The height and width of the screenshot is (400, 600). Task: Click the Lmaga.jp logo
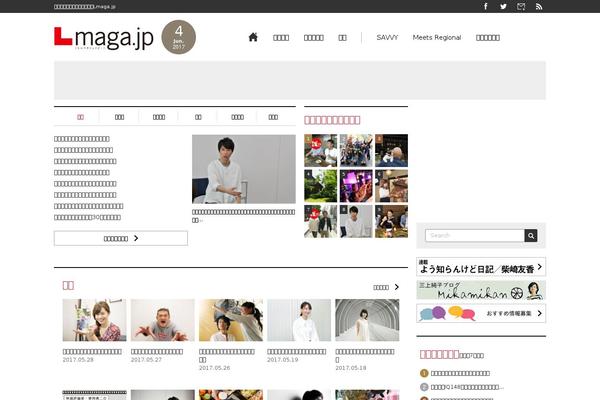[x=104, y=38]
